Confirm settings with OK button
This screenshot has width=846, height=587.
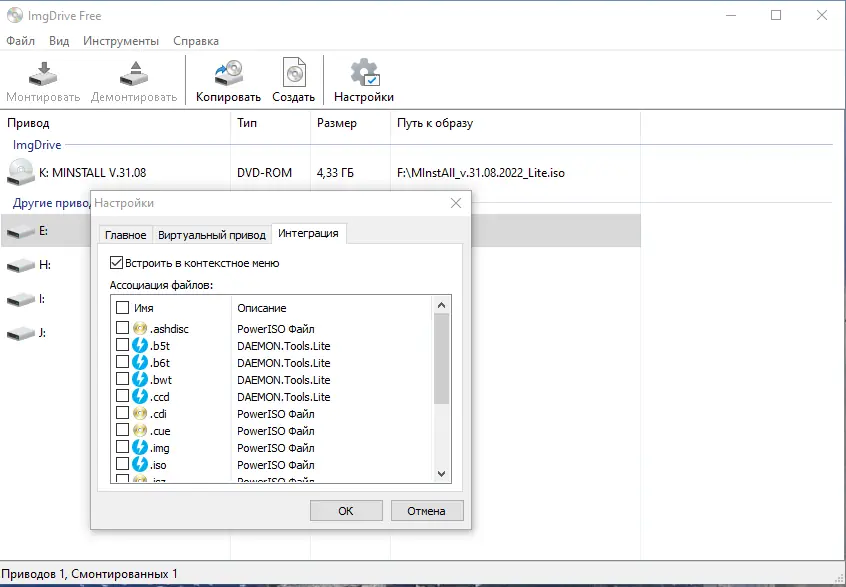coord(346,510)
